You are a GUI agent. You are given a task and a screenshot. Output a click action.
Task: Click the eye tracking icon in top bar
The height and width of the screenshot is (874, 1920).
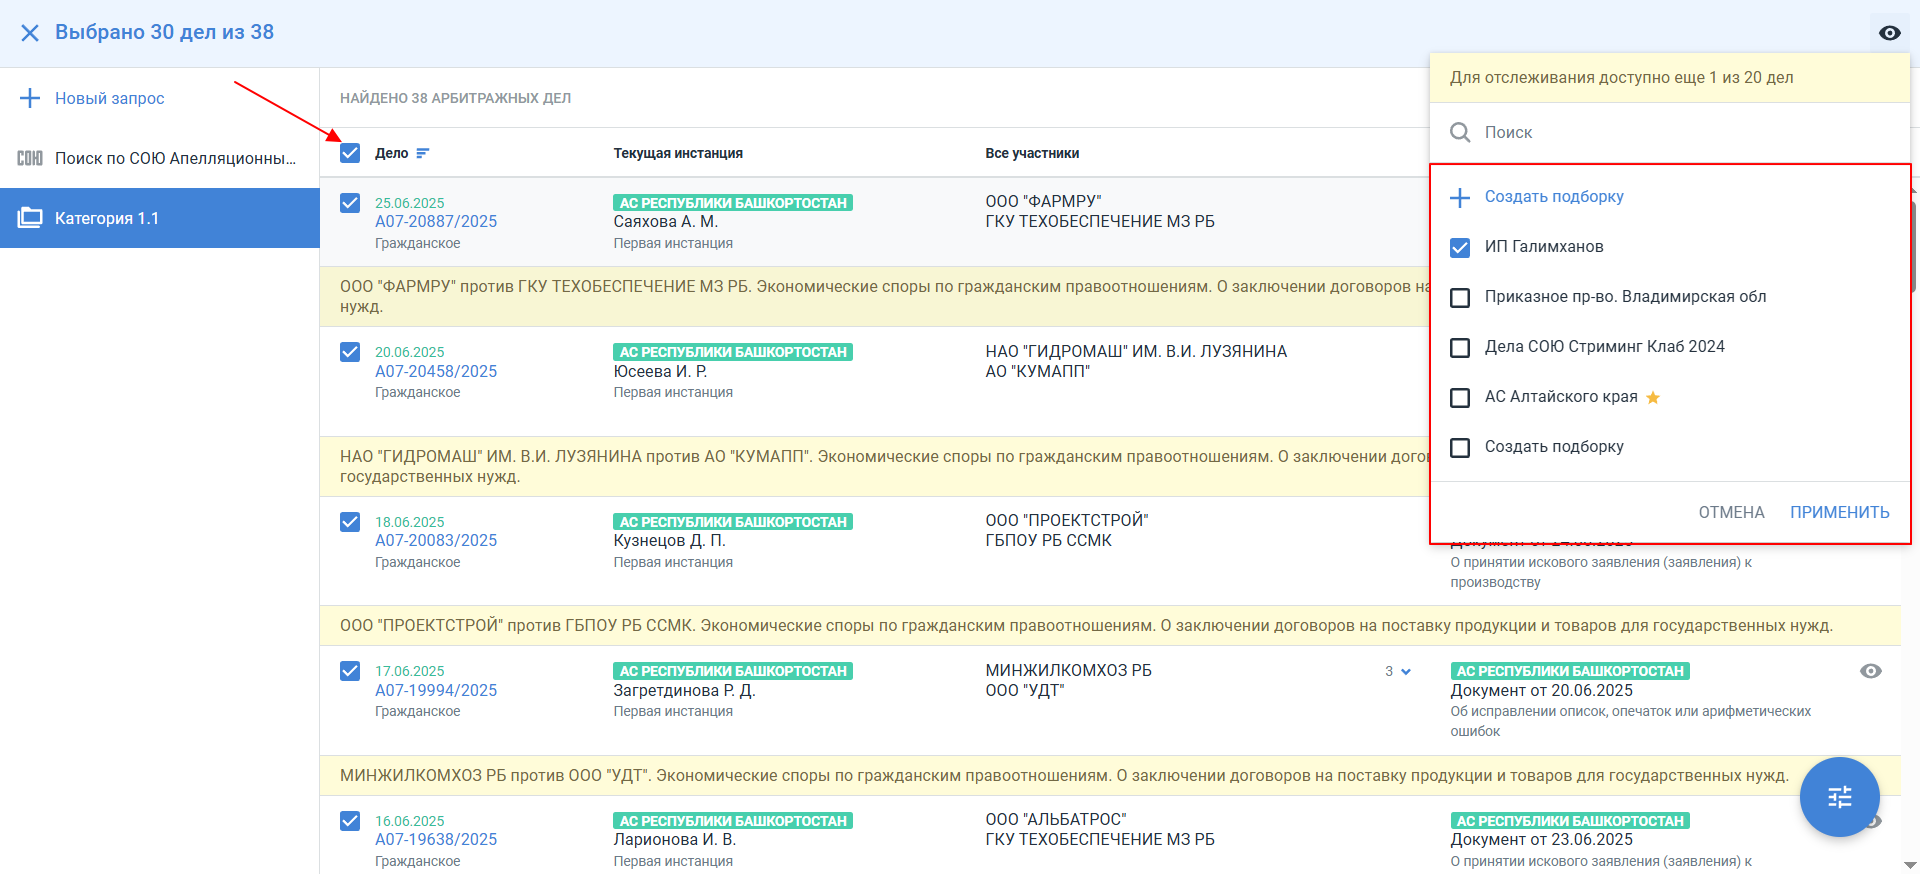pos(1890,33)
